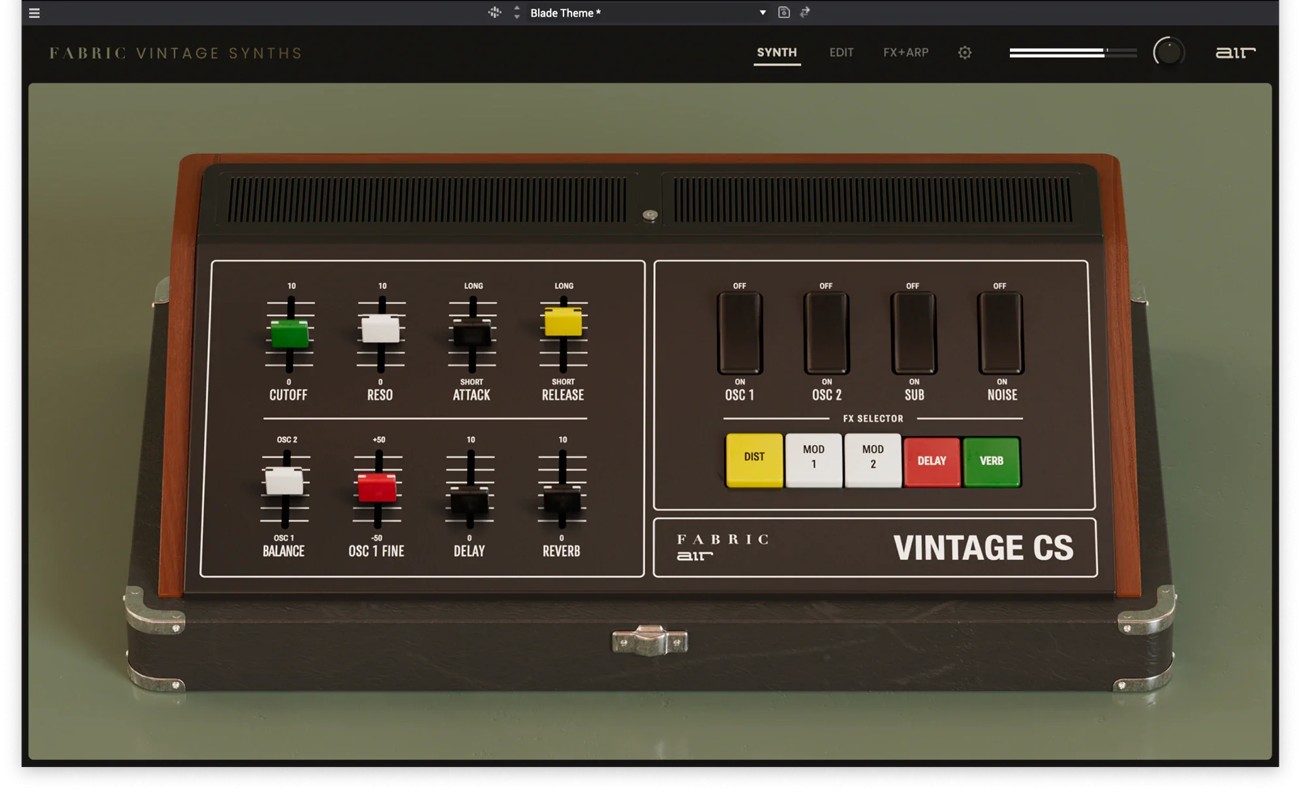Select the green VERB effect button

(992, 460)
